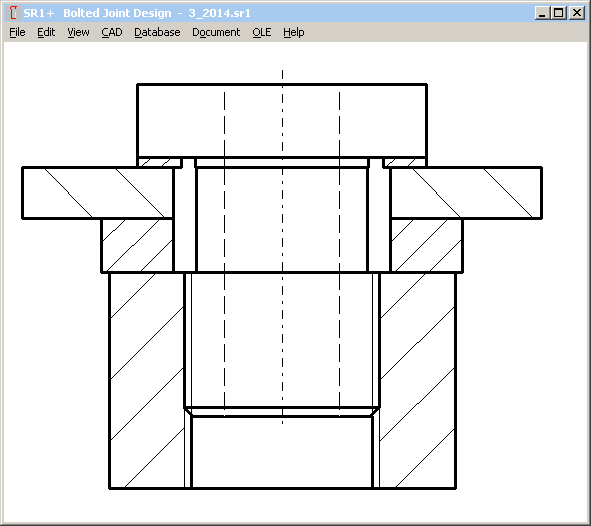
Task: Click the right side of top clamped plate
Action: pyautogui.click(x=466, y=193)
